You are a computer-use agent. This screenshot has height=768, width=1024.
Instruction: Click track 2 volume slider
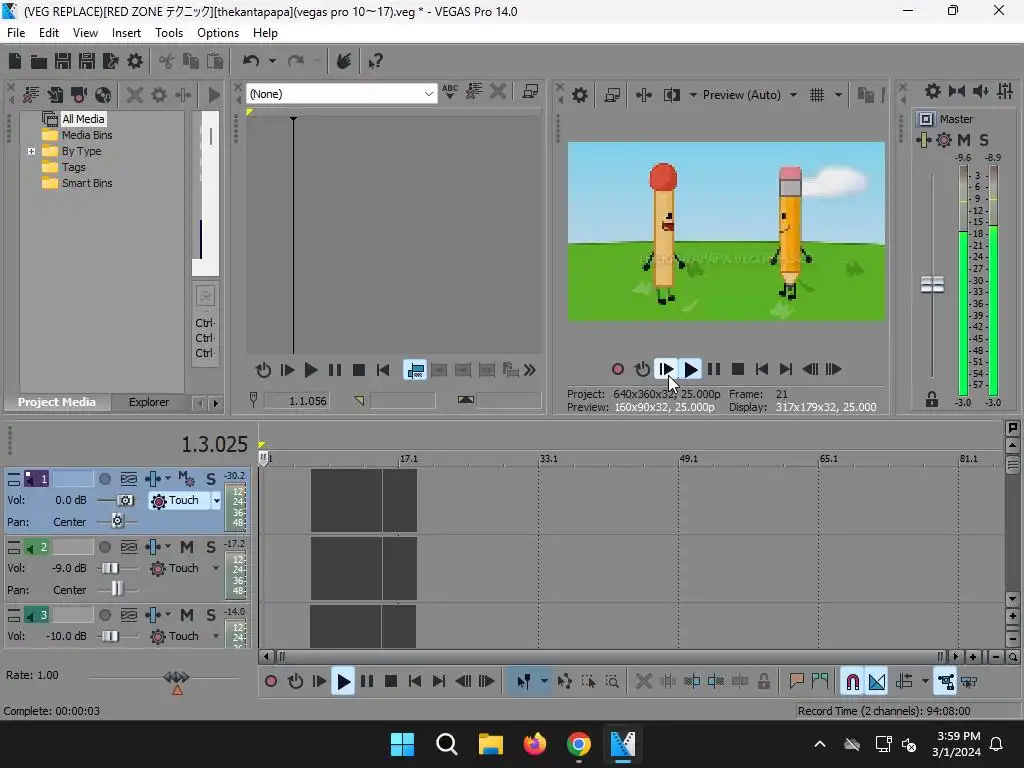(x=110, y=568)
